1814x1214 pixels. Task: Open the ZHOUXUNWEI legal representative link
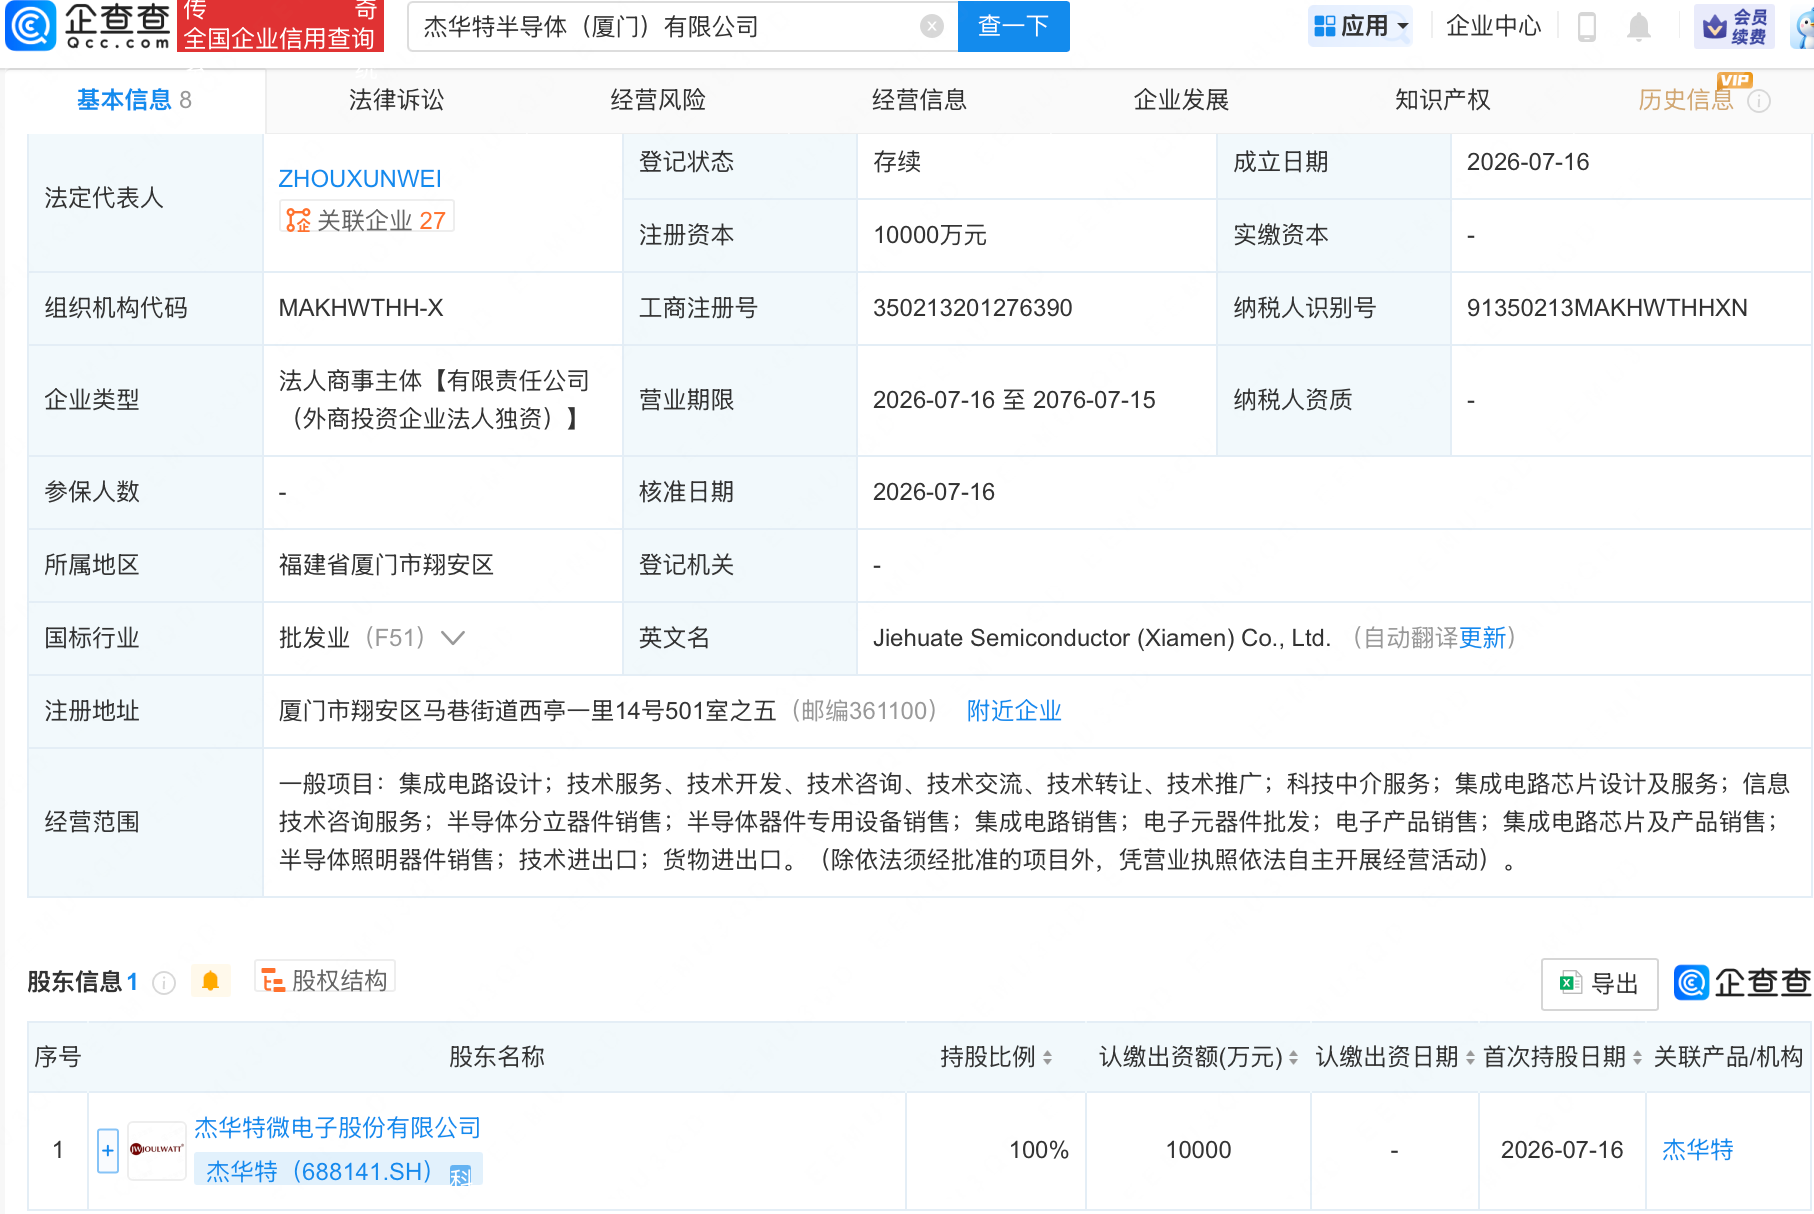tap(360, 179)
